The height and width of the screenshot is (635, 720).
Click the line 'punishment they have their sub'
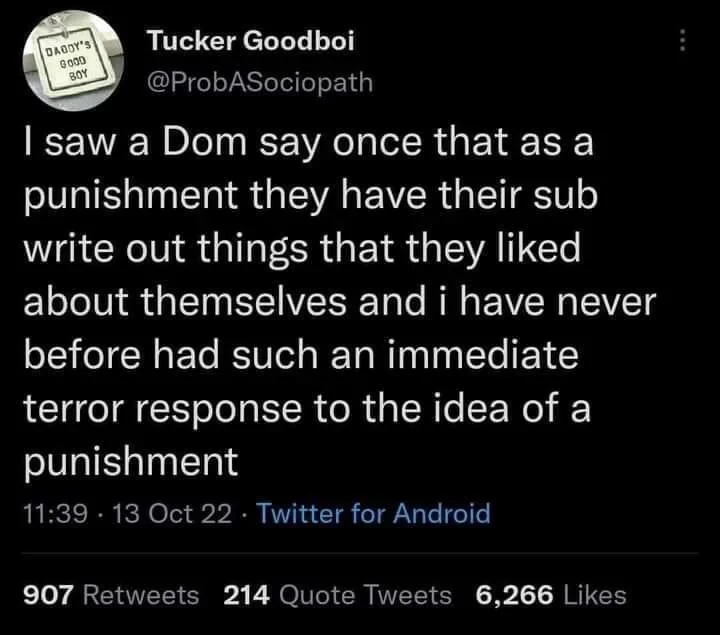(x=311, y=197)
